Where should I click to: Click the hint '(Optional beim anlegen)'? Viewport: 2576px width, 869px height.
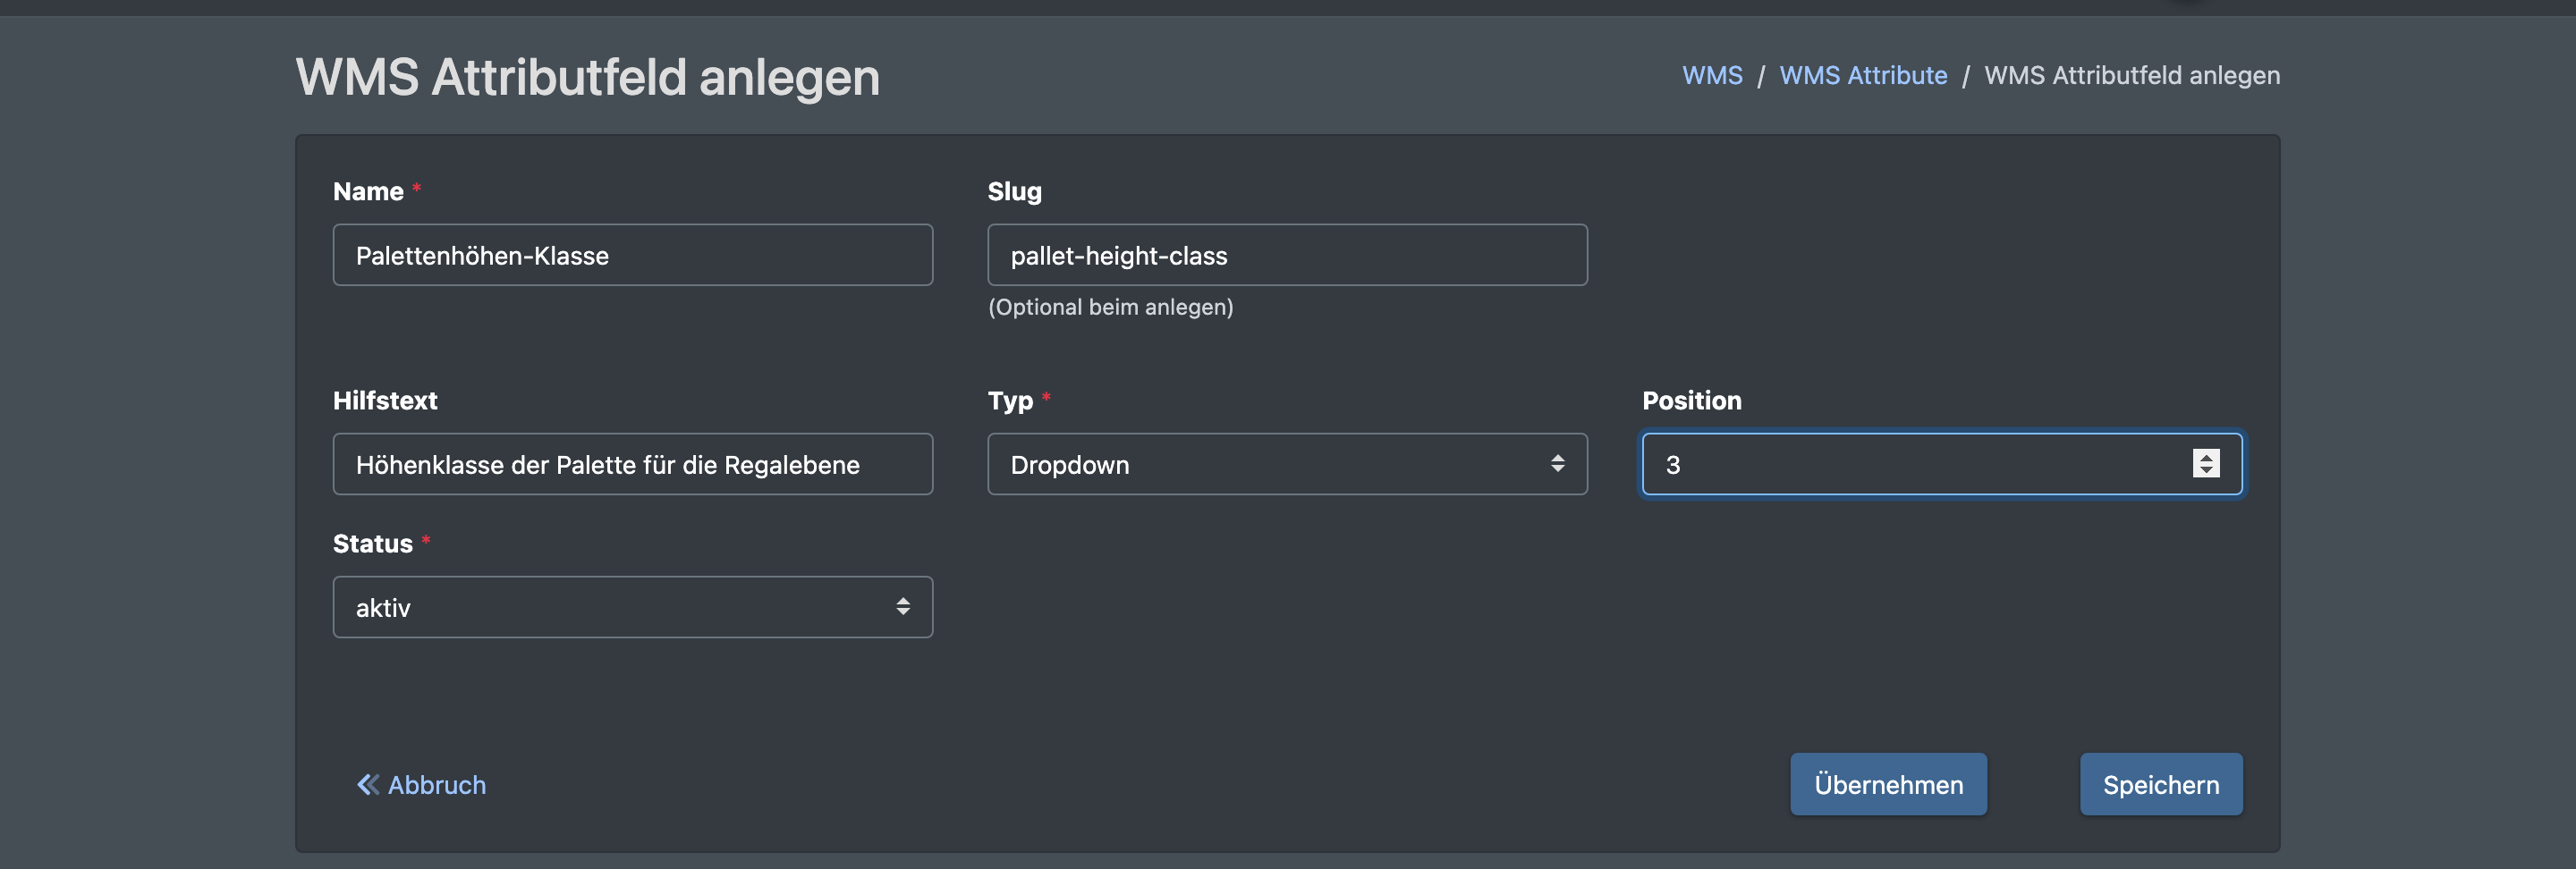coord(1110,307)
